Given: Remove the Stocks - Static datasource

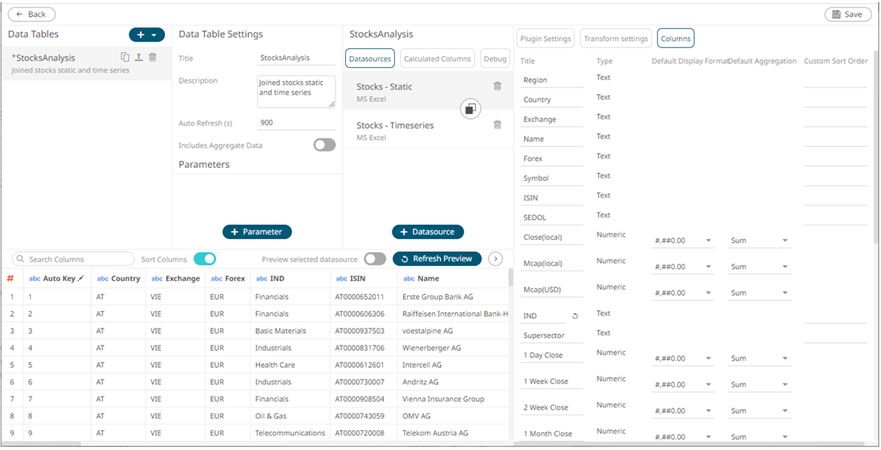Looking at the screenshot, I should [497, 86].
